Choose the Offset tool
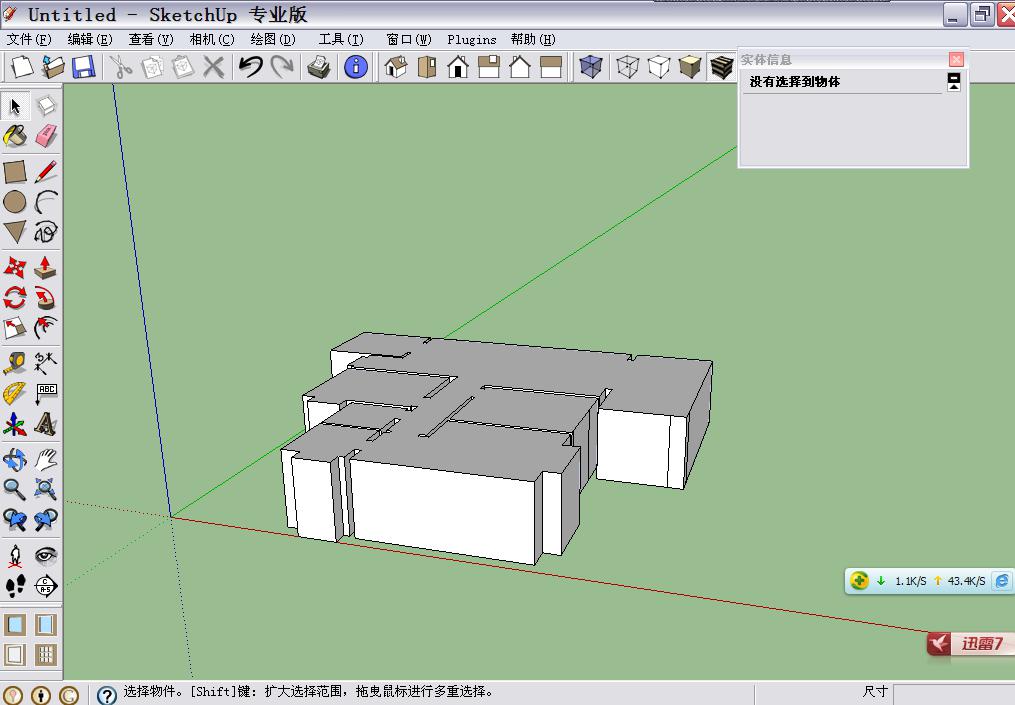Image resolution: width=1015 pixels, height=705 pixels. [x=46, y=328]
